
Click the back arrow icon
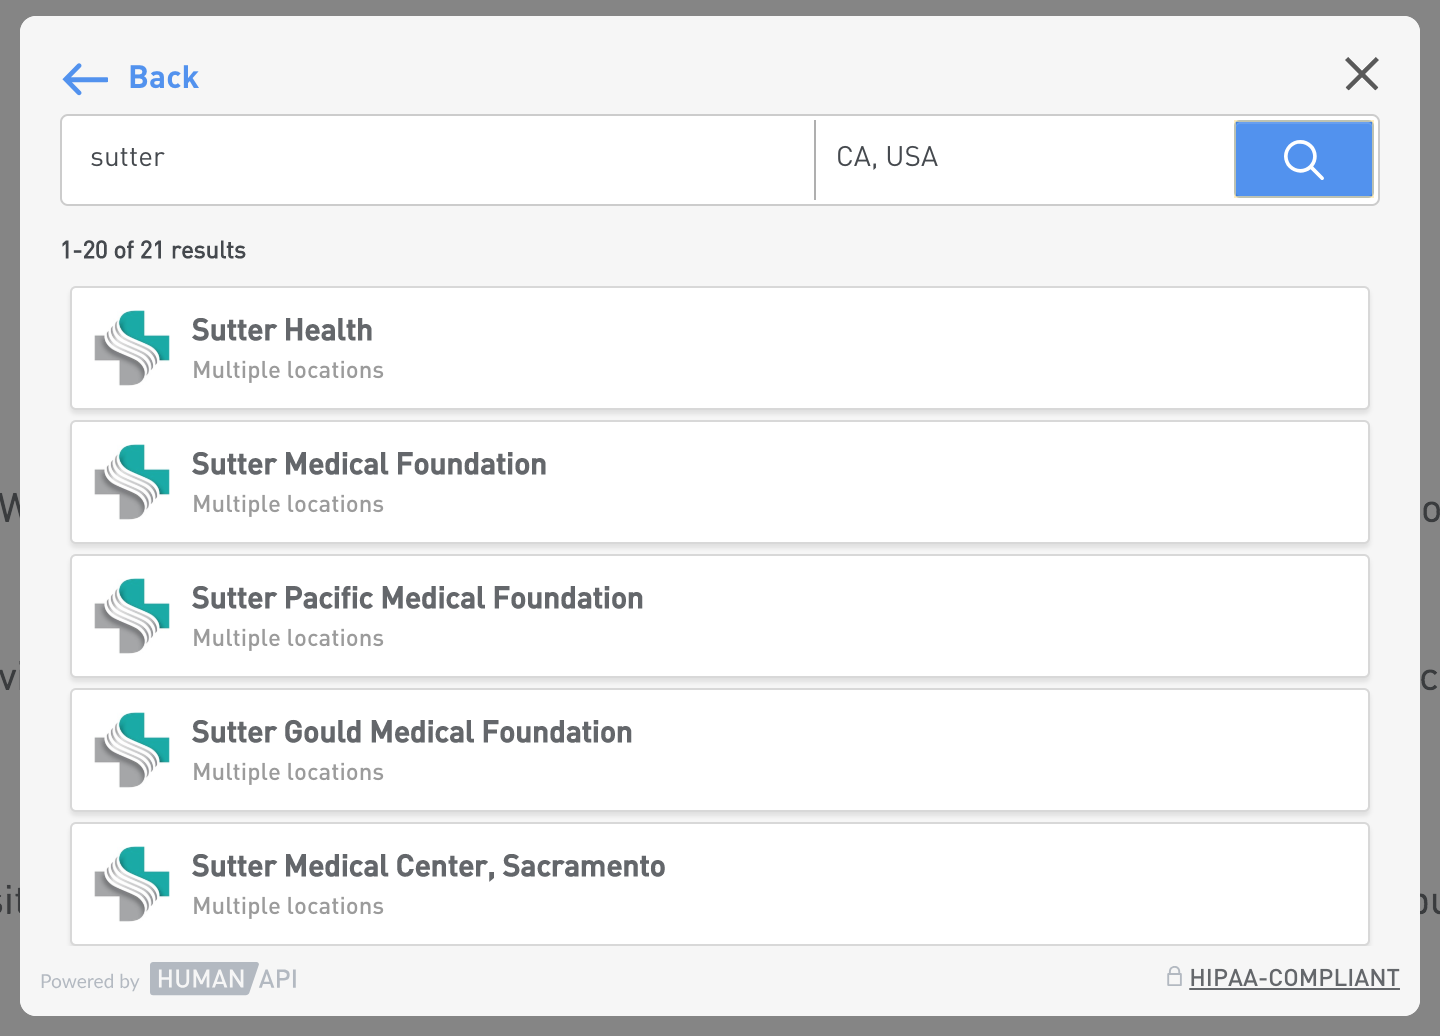point(85,78)
